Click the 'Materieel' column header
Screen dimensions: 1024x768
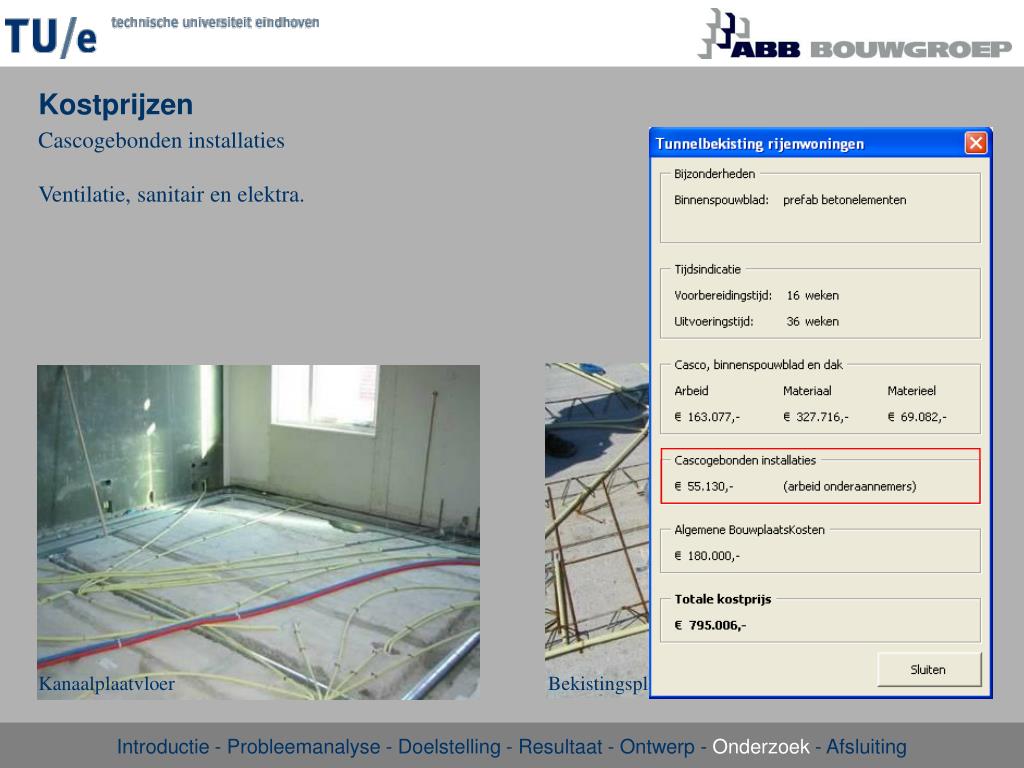[912, 391]
